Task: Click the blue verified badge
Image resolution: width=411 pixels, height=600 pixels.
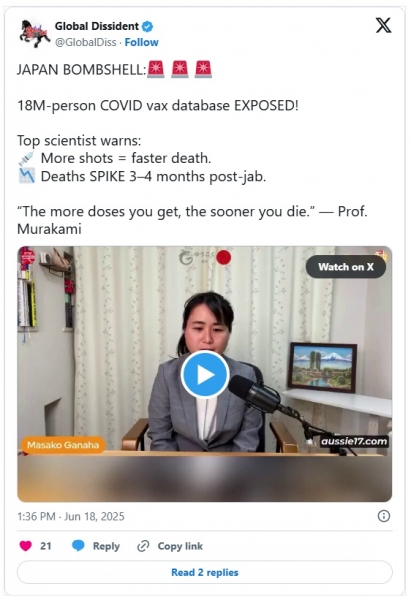Action: [x=147, y=26]
